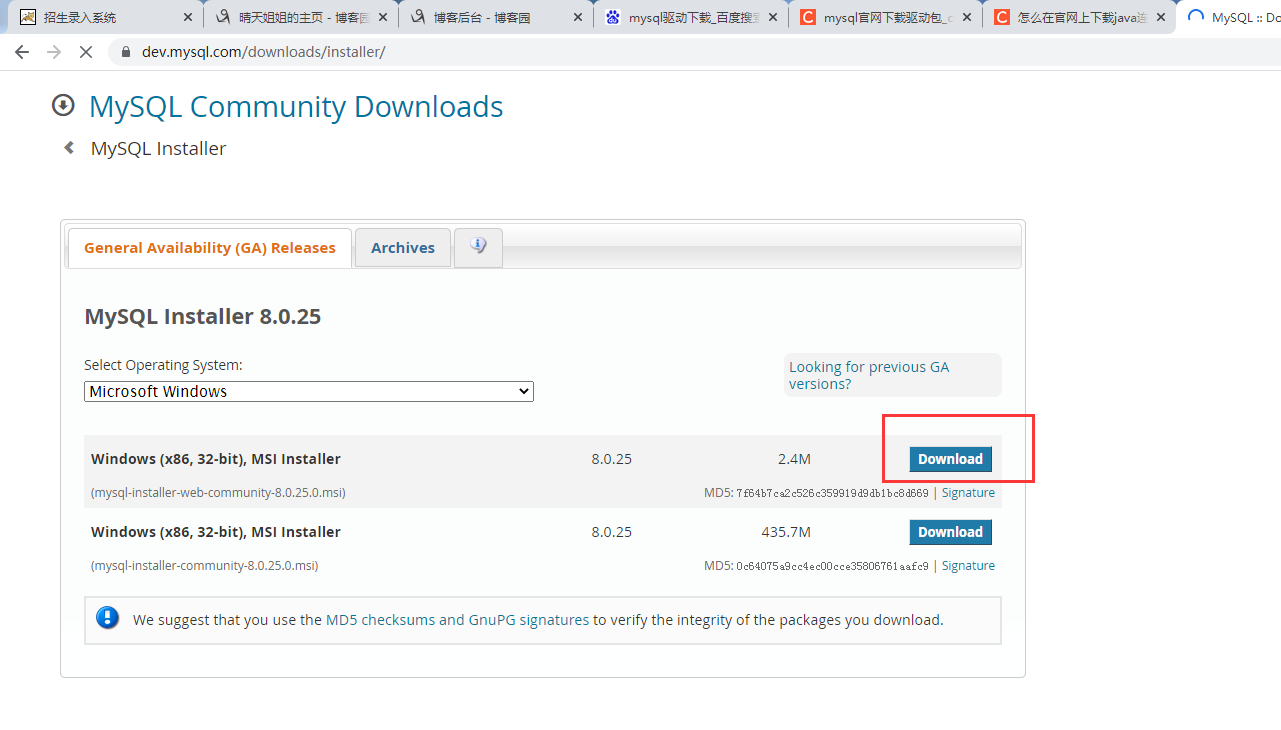1281x730 pixels.
Task: Click the browser forward arrow
Action: 54,52
